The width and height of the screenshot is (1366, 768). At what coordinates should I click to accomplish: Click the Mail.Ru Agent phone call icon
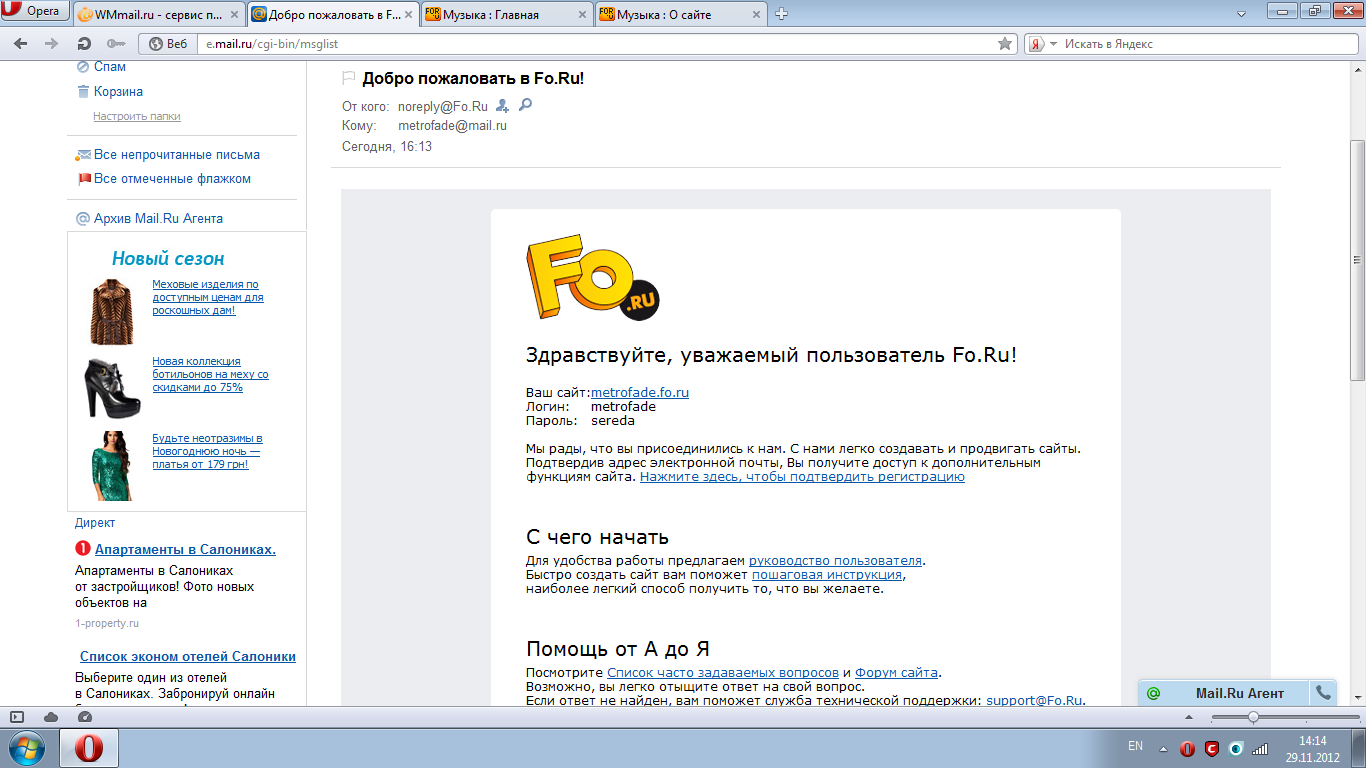click(x=1324, y=693)
